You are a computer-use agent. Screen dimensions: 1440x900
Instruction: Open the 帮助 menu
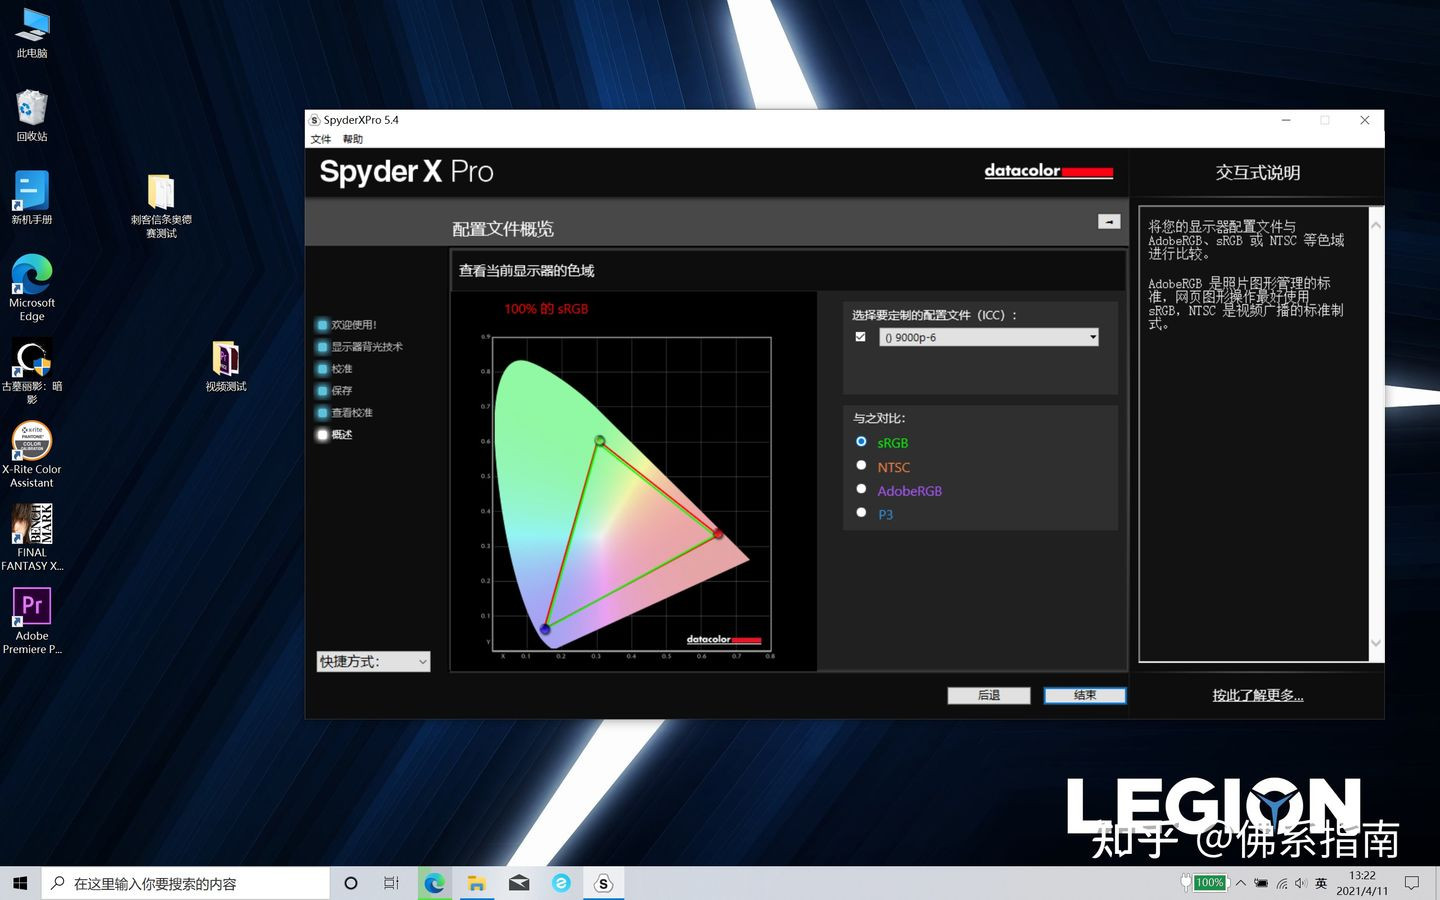point(353,139)
